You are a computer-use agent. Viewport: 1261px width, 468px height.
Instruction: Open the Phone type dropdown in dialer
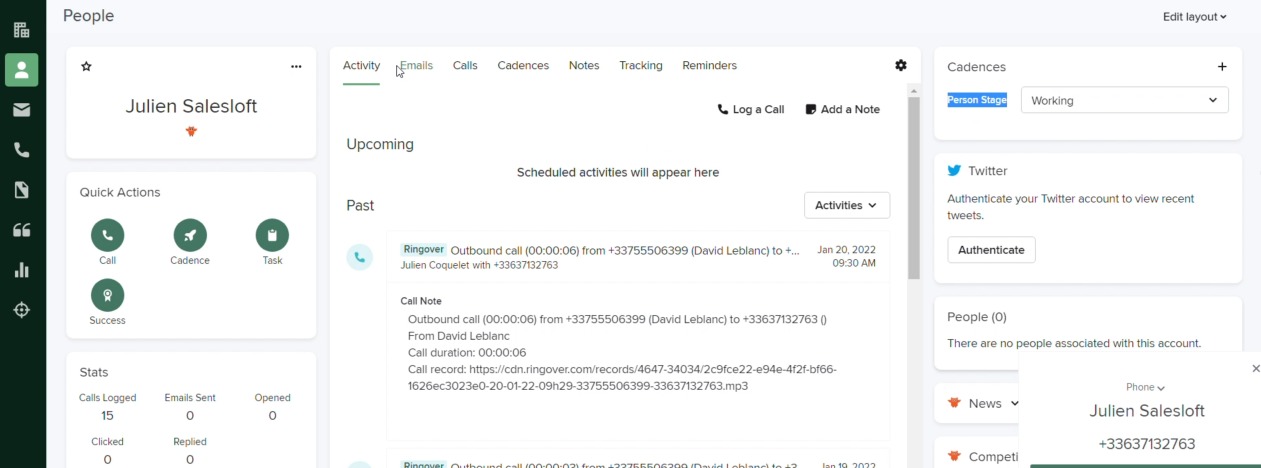pos(1145,387)
